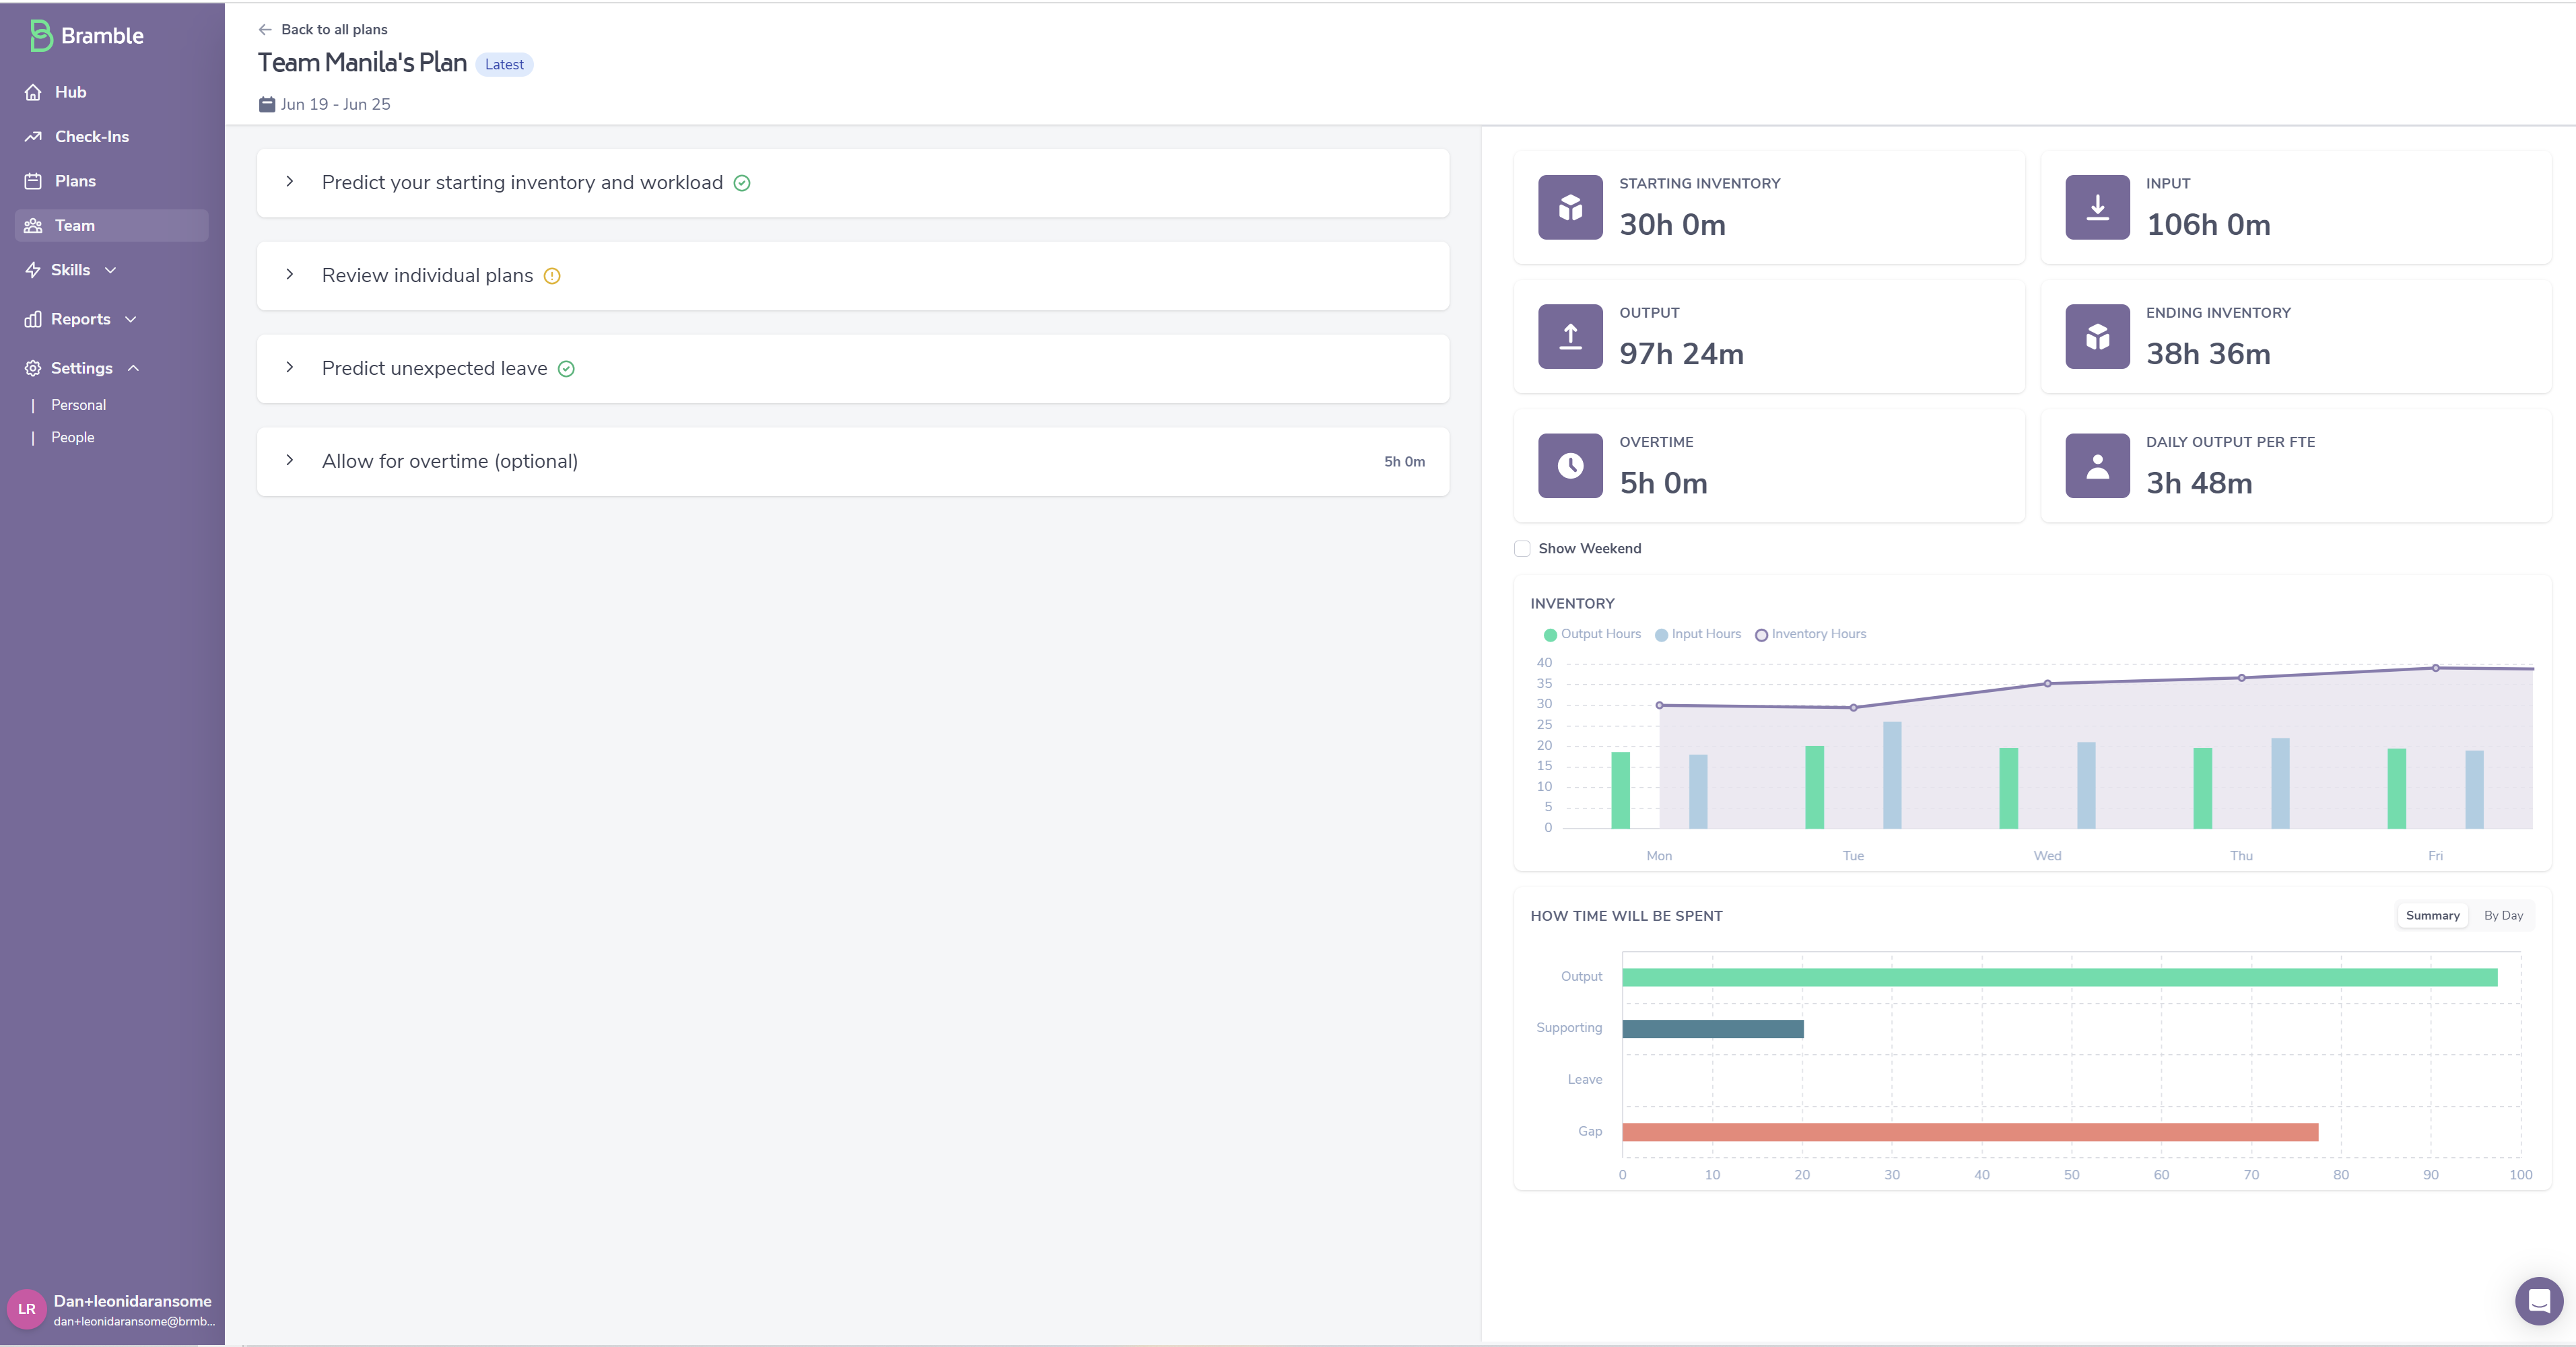Click the Bramble logo icon

[x=40, y=36]
